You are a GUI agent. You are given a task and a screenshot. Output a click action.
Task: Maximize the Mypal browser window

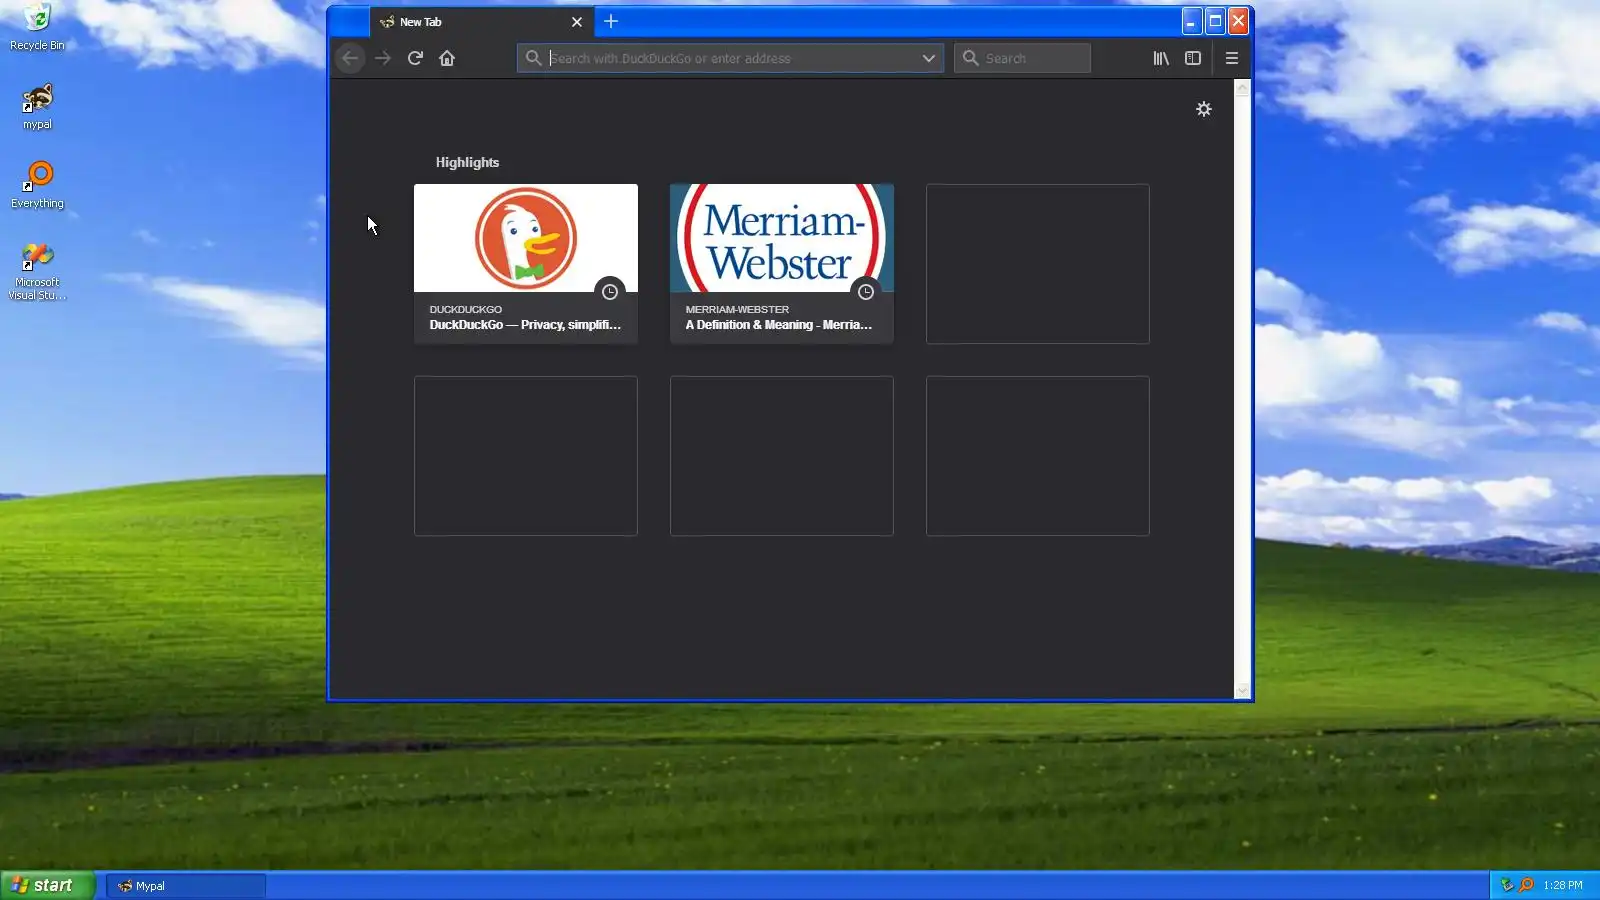click(x=1215, y=21)
